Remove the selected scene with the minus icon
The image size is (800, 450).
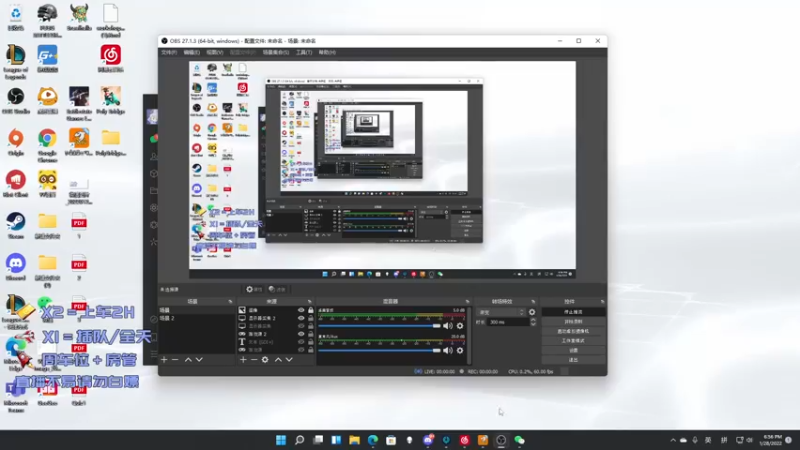[x=175, y=360]
